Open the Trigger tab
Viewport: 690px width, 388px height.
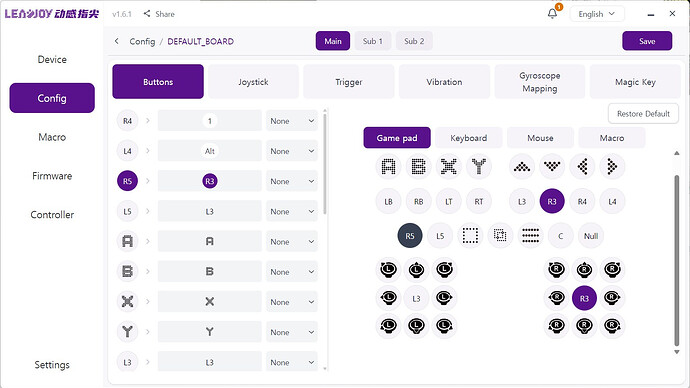click(x=349, y=82)
